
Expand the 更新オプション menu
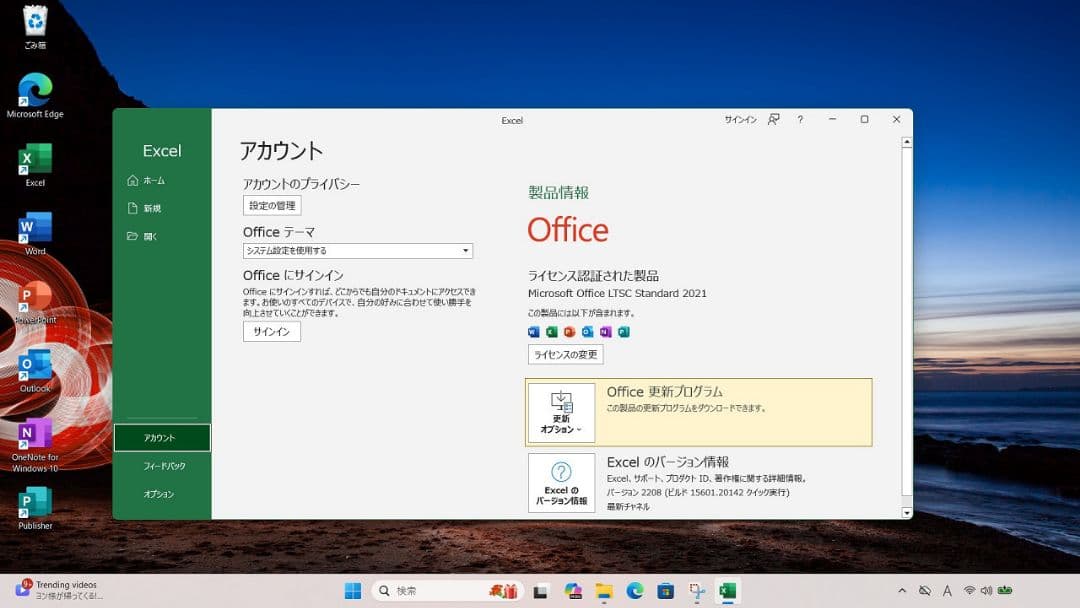pos(563,413)
